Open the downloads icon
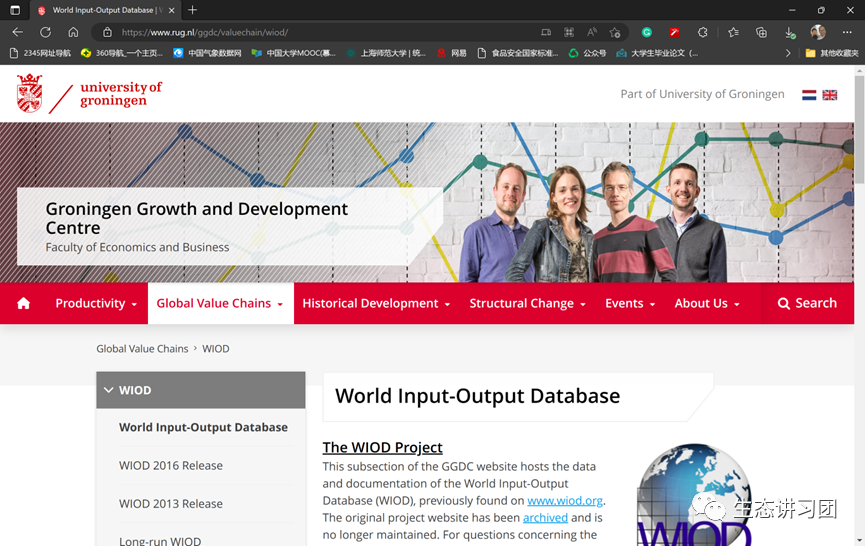 tap(789, 32)
